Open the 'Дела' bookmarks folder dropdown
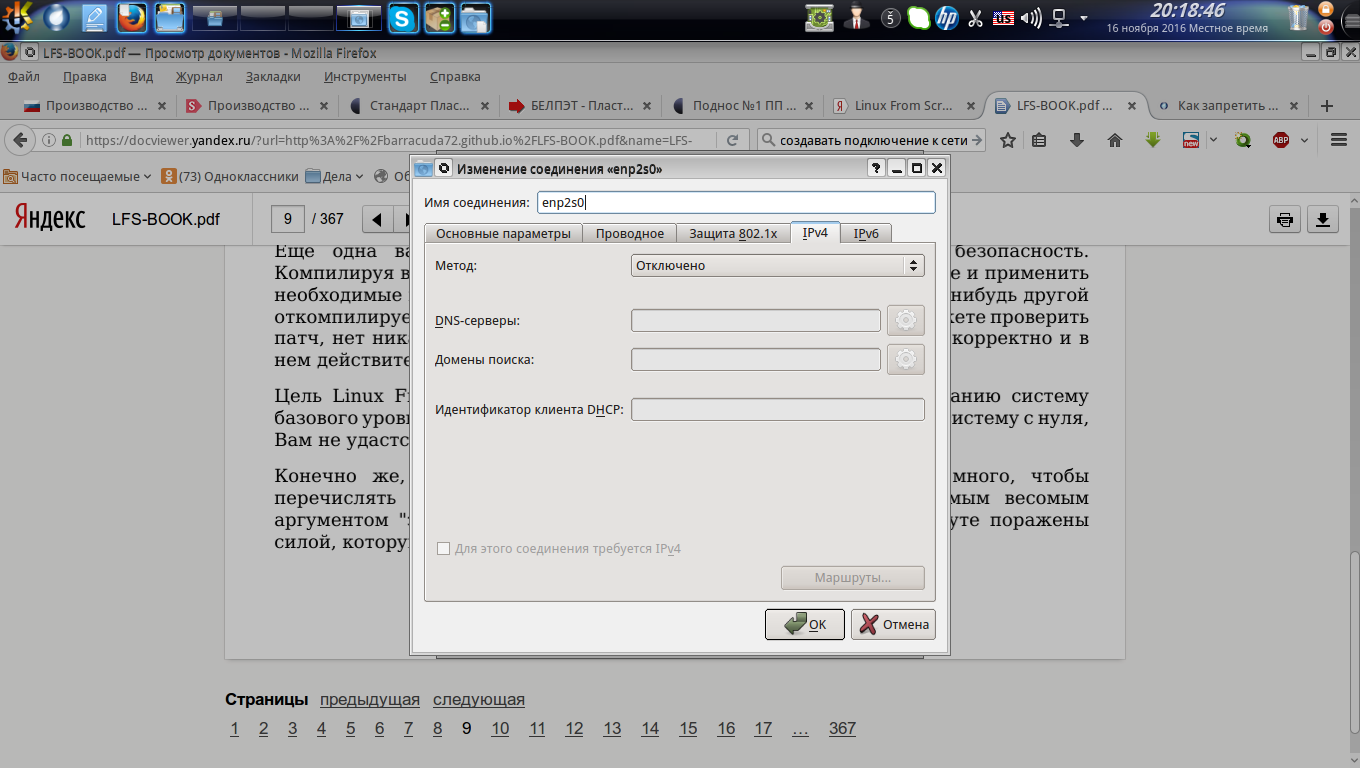 click(335, 177)
